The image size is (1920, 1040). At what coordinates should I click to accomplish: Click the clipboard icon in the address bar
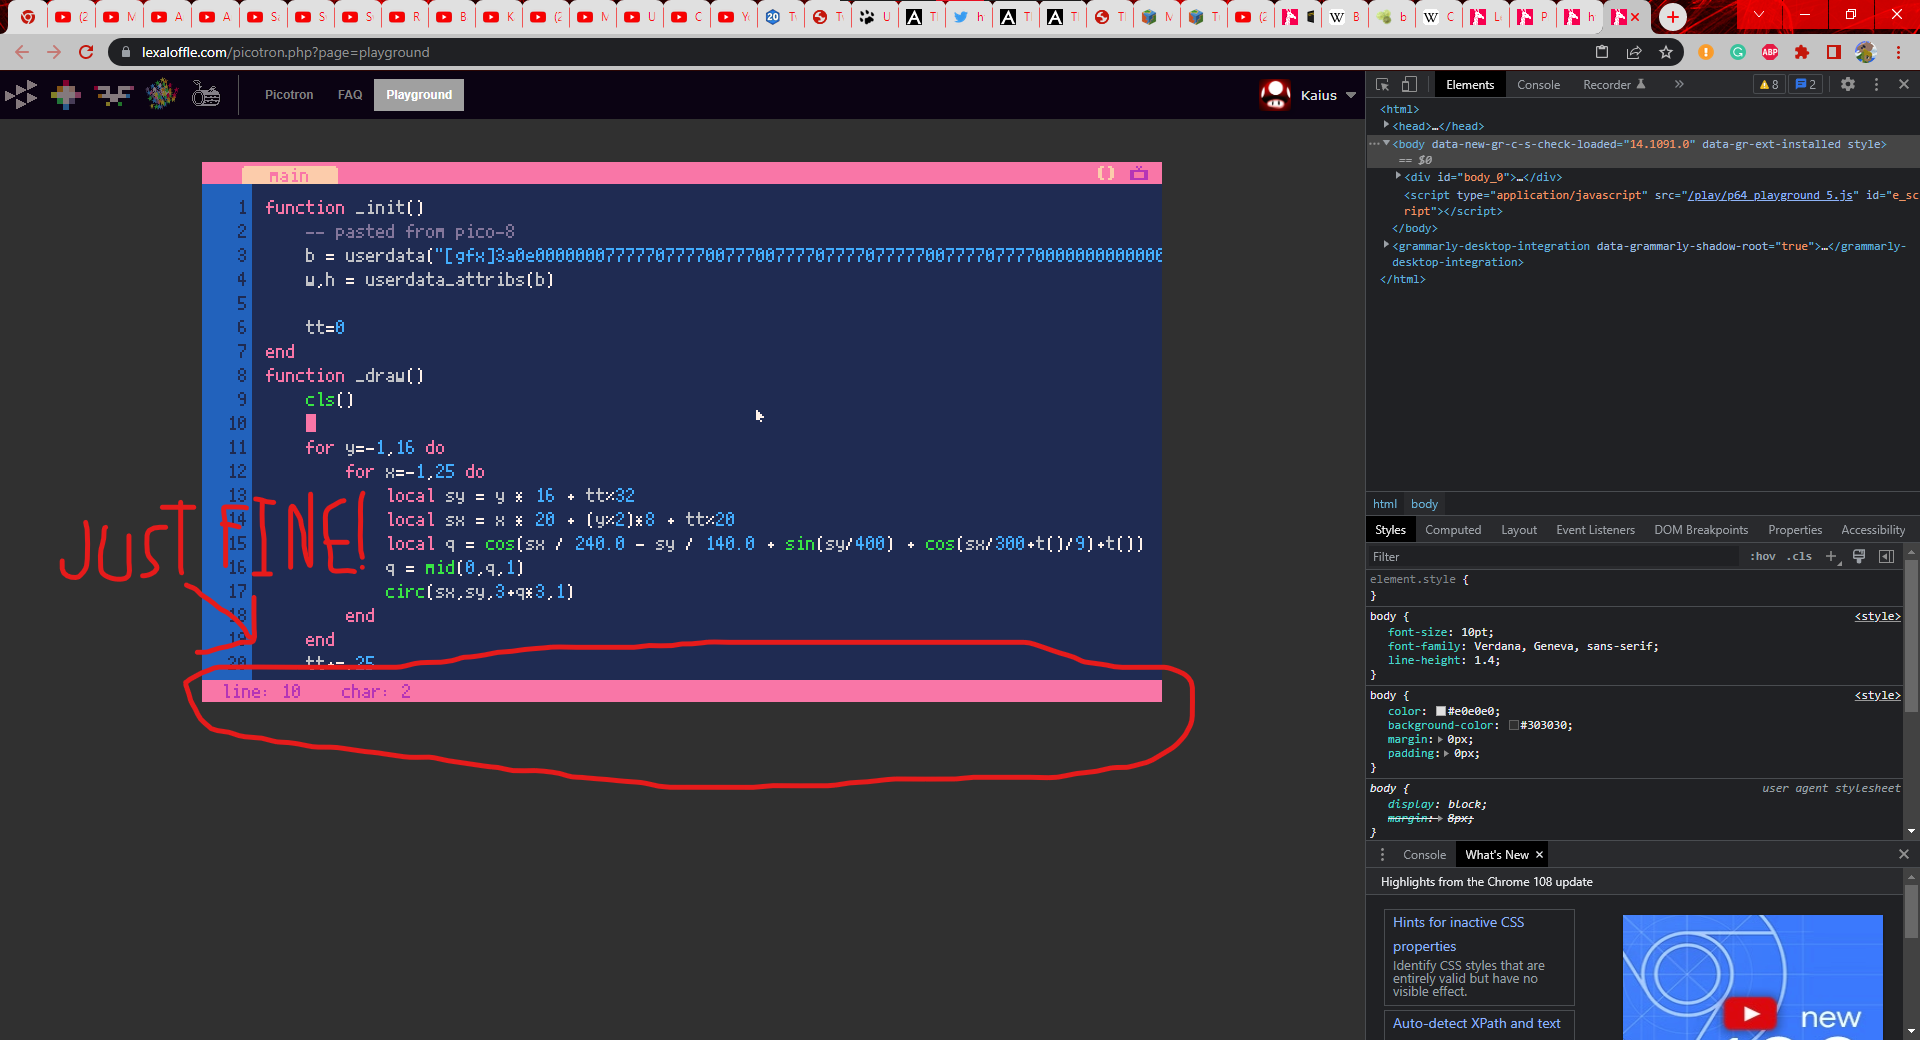coord(1602,52)
